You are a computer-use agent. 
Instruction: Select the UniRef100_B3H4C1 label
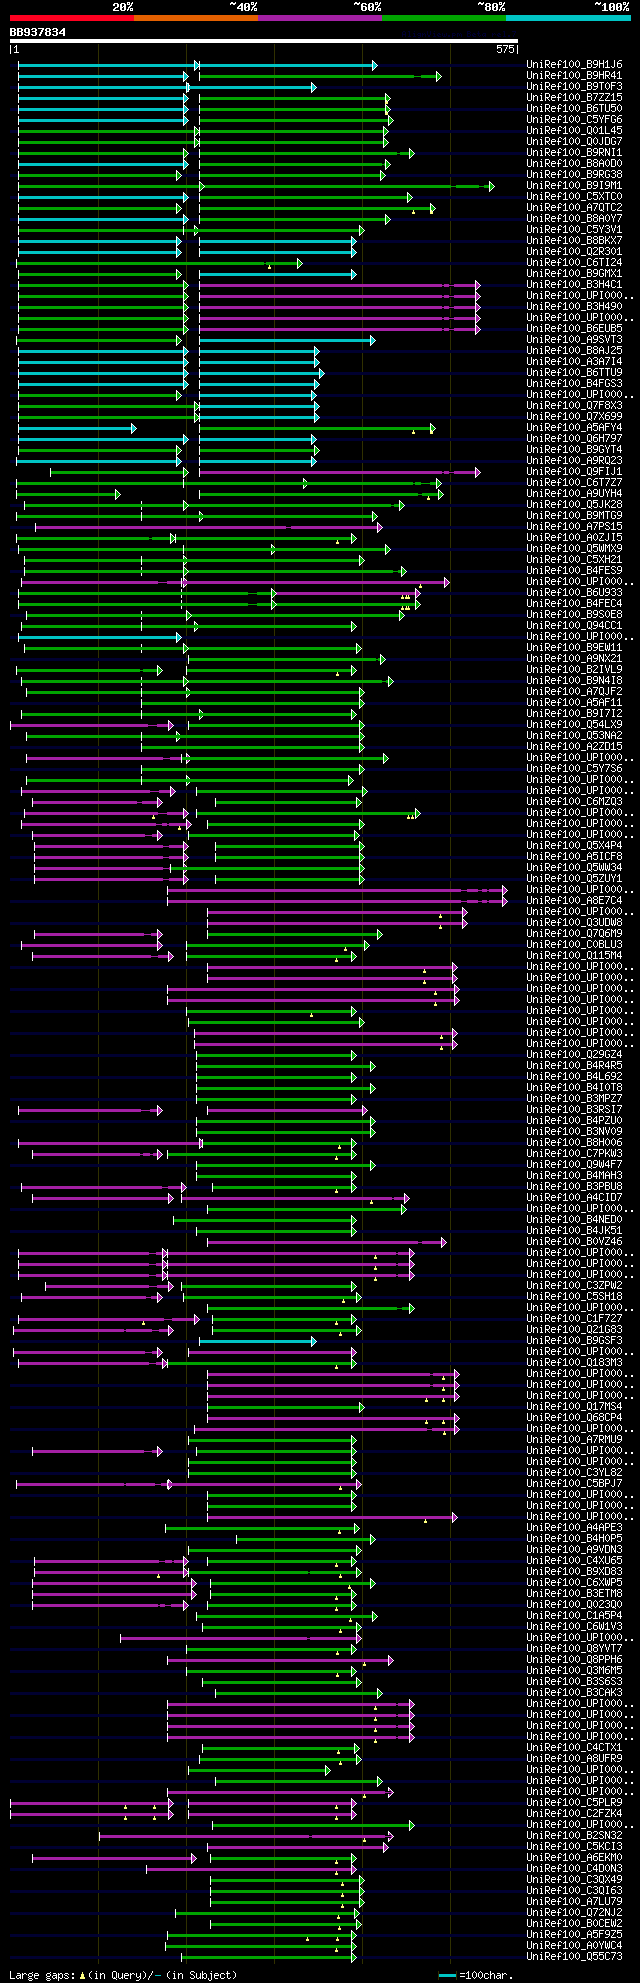(574, 285)
